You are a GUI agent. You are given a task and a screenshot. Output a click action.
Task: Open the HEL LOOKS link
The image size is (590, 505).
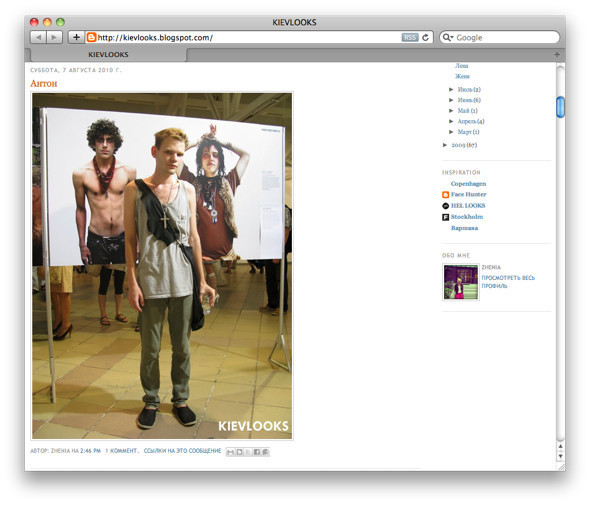click(x=468, y=206)
